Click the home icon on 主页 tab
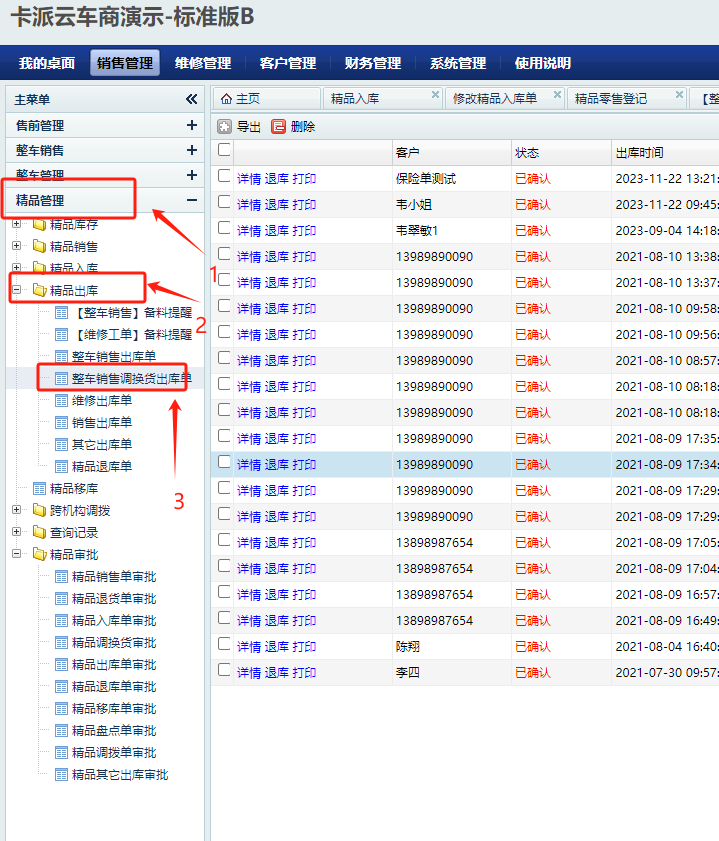 pos(226,98)
